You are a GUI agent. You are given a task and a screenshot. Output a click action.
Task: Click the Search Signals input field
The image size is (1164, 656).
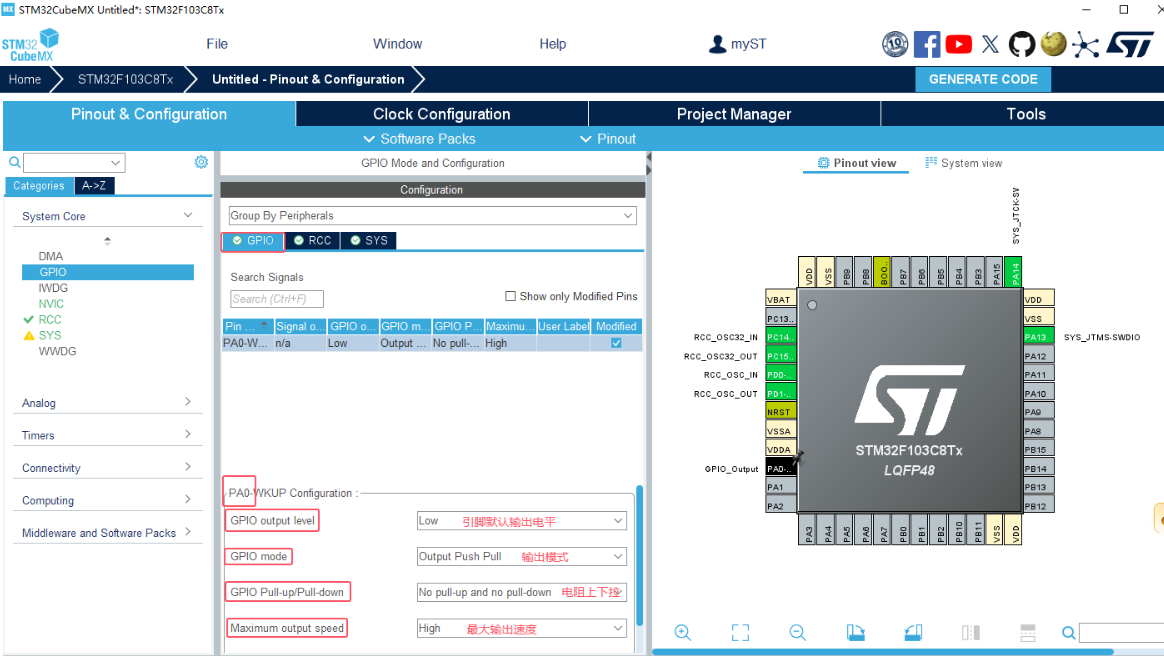click(277, 299)
